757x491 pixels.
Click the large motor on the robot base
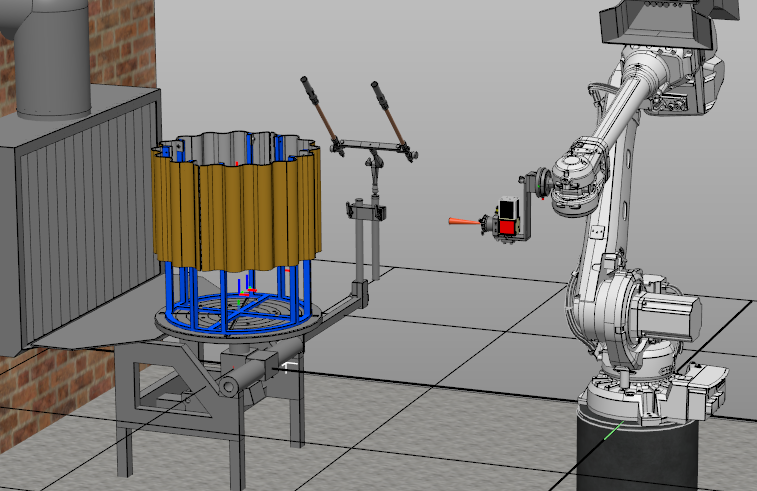coord(670,318)
